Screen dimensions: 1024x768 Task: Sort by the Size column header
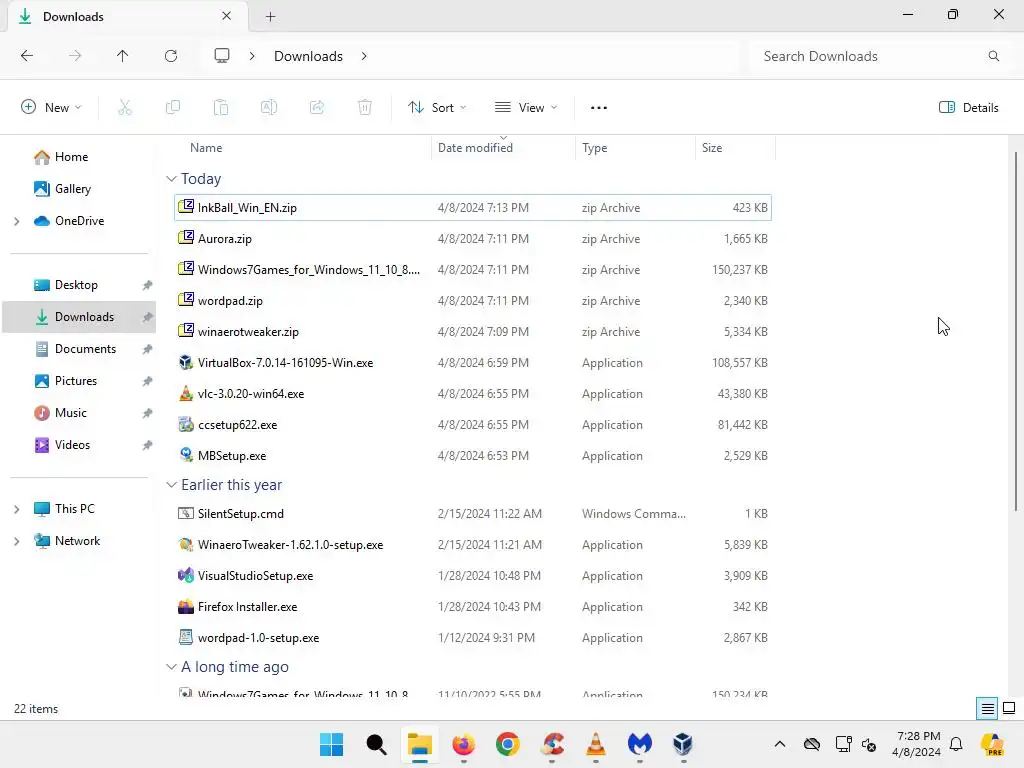735,148
